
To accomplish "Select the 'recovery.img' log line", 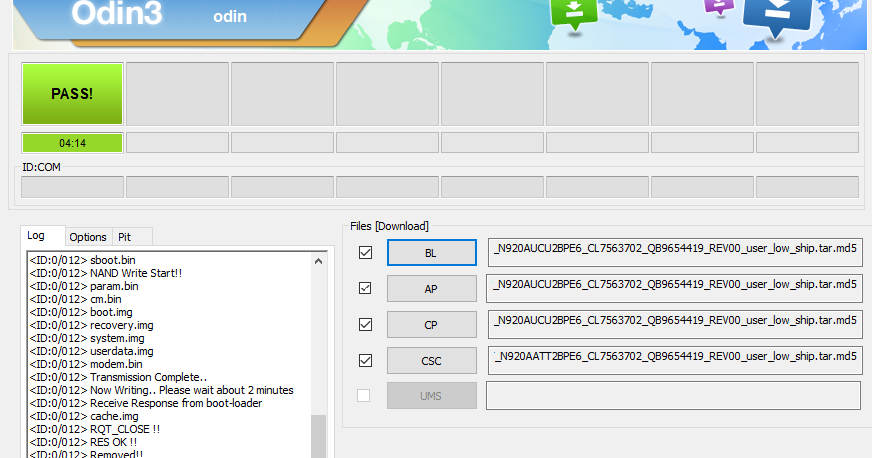I will (91, 325).
